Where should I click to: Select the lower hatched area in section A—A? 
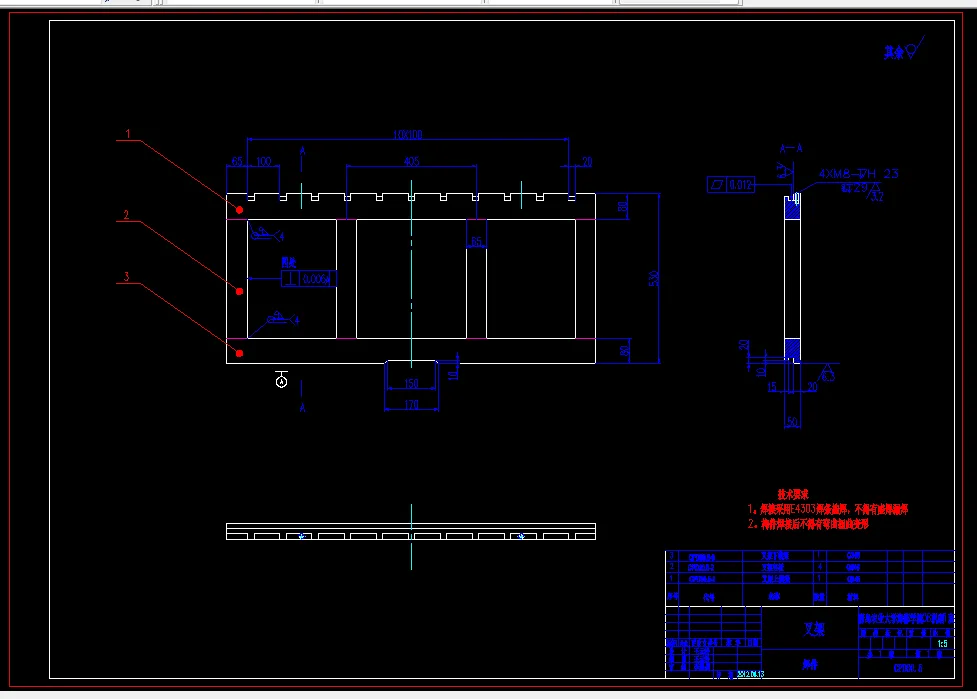(x=792, y=349)
